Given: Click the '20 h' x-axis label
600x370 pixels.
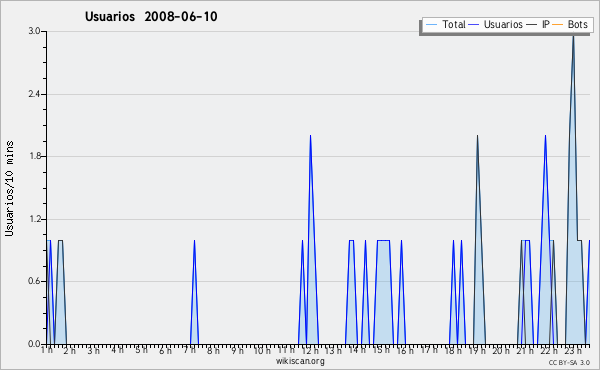Looking at the screenshot, I should 501,350.
